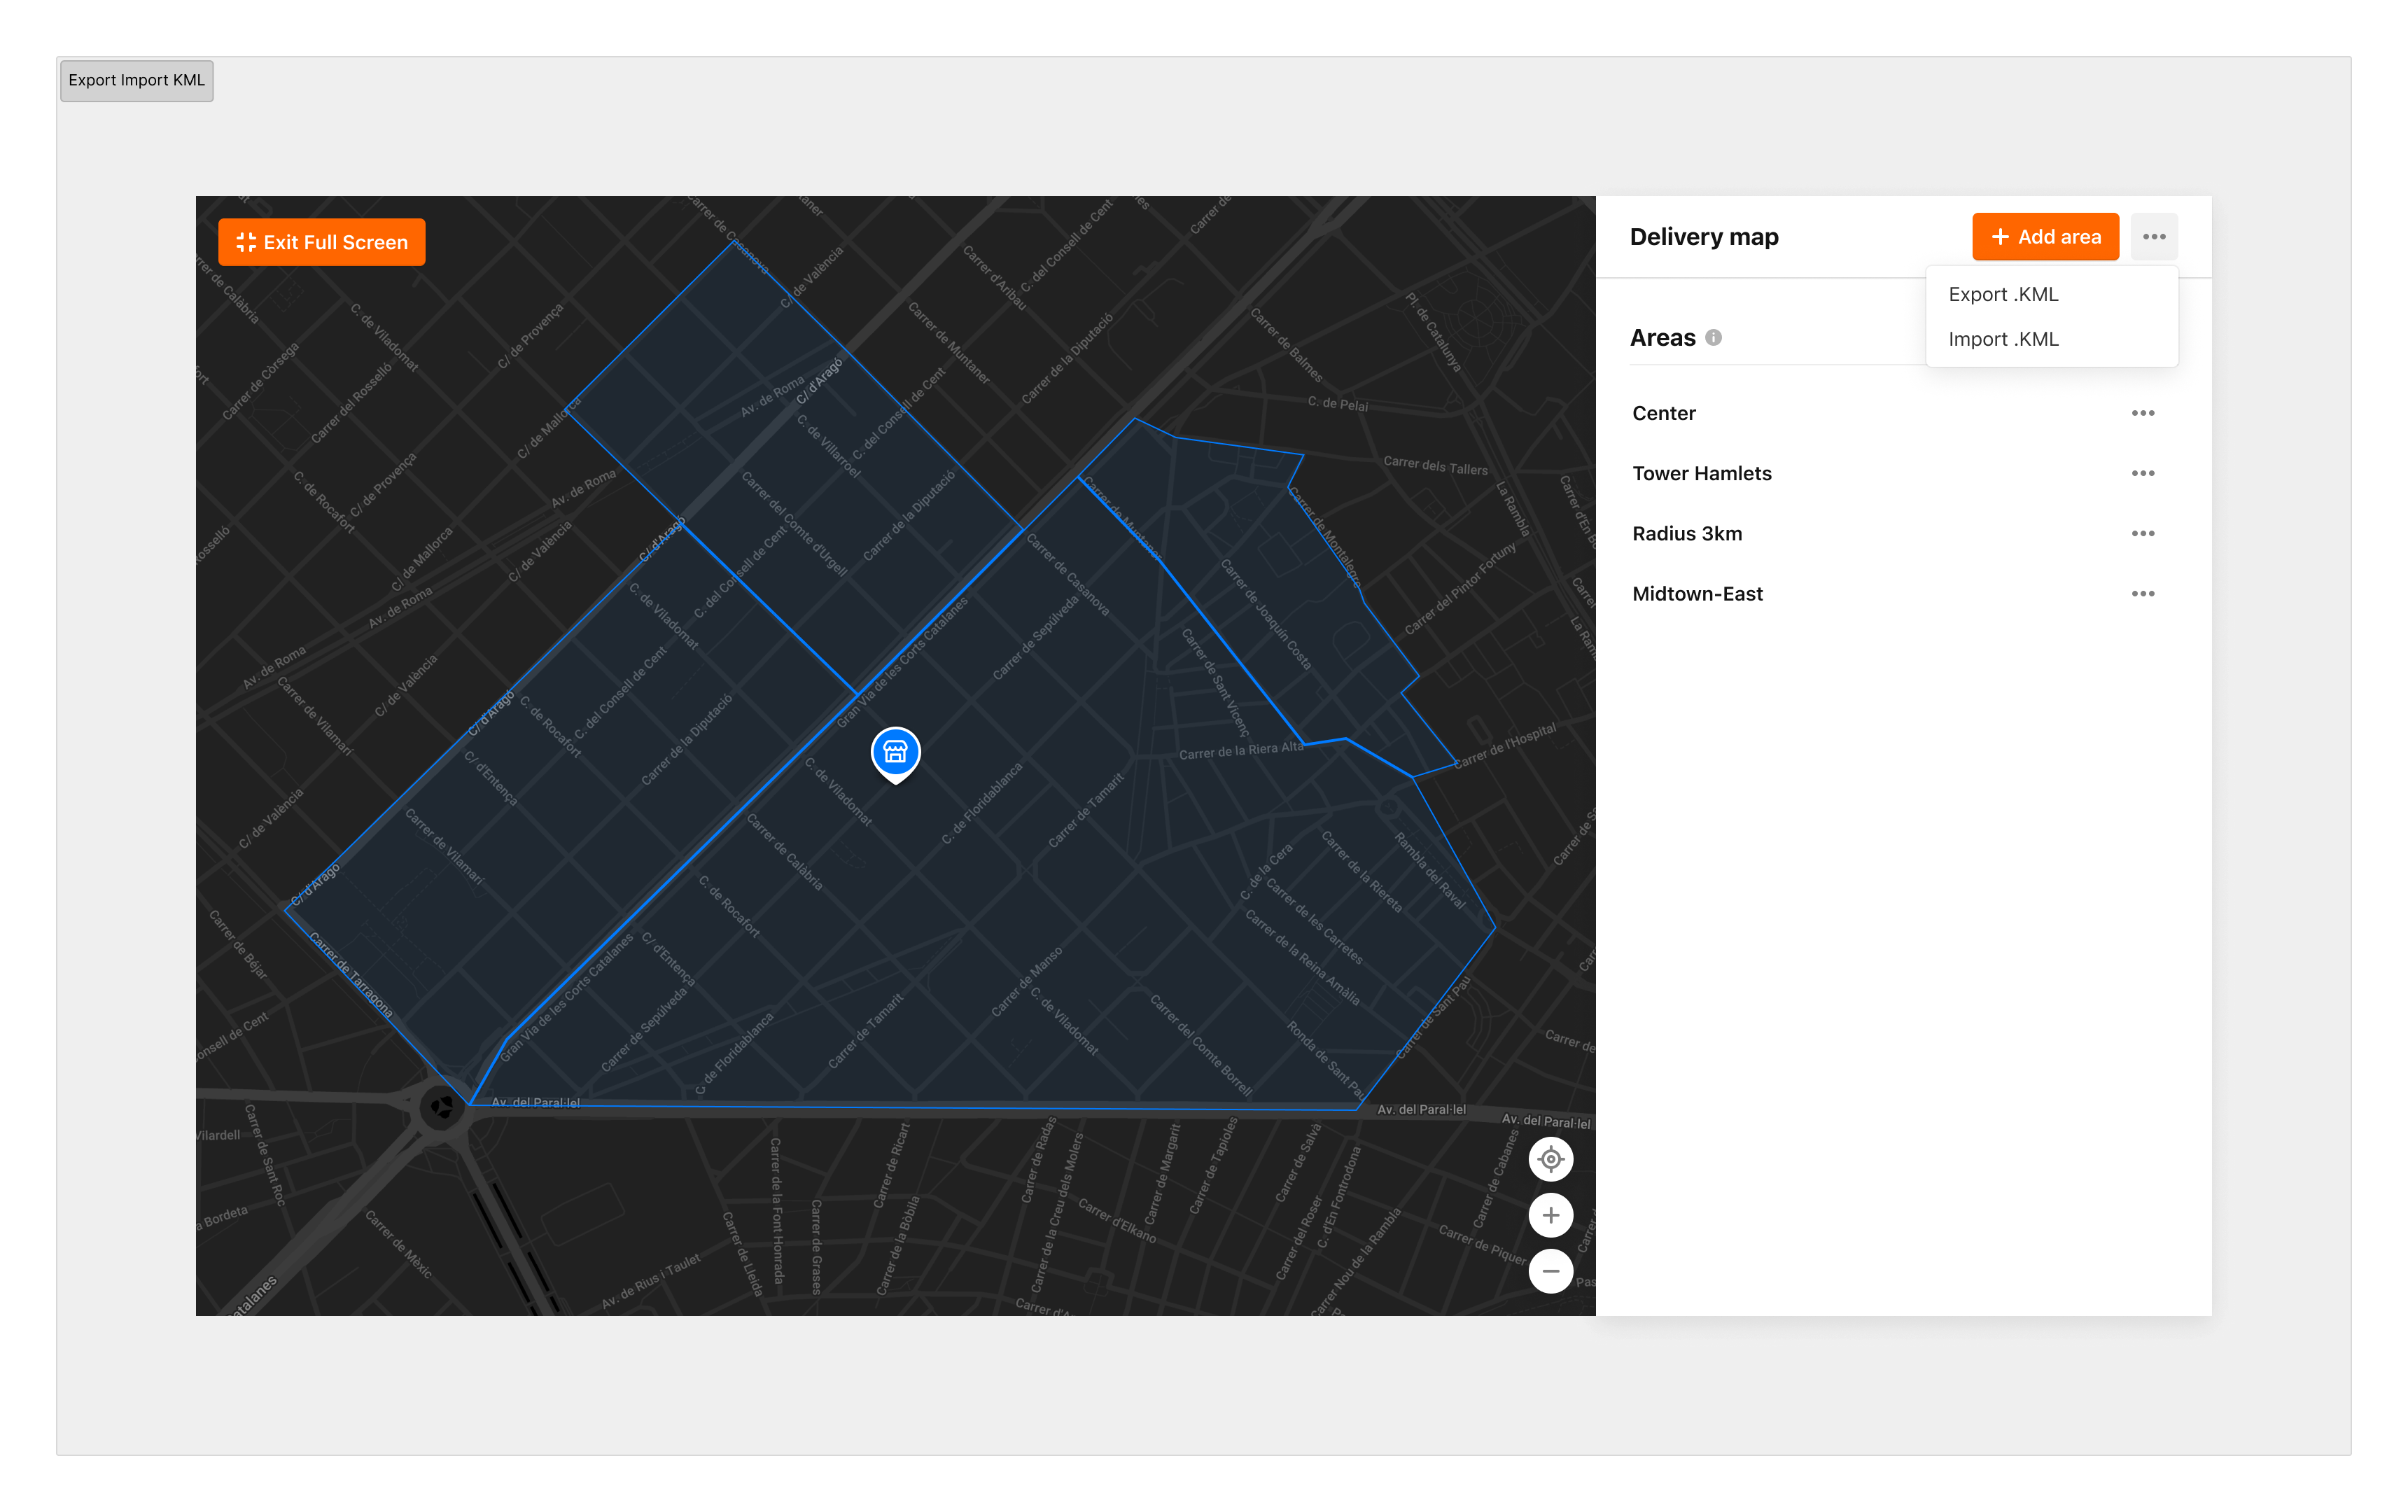This screenshot has height=1512, width=2408.
Task: Zoom out with the minus button
Action: pyautogui.click(x=1550, y=1271)
